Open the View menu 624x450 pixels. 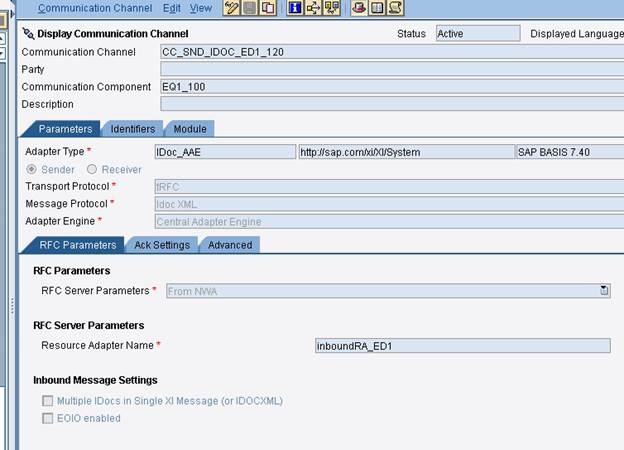(x=201, y=8)
